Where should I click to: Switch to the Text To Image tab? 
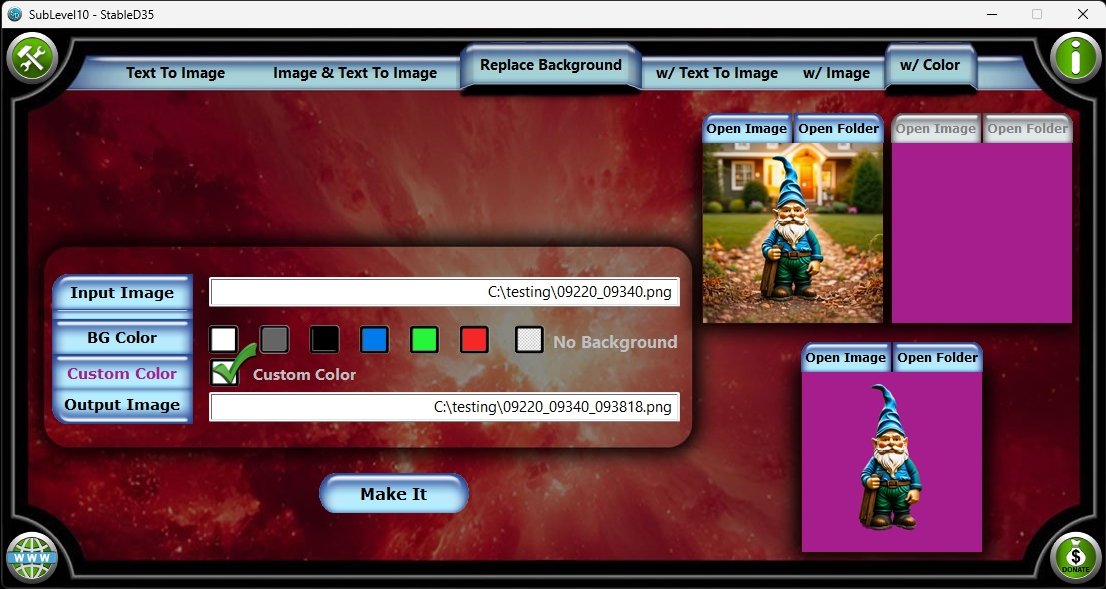175,73
